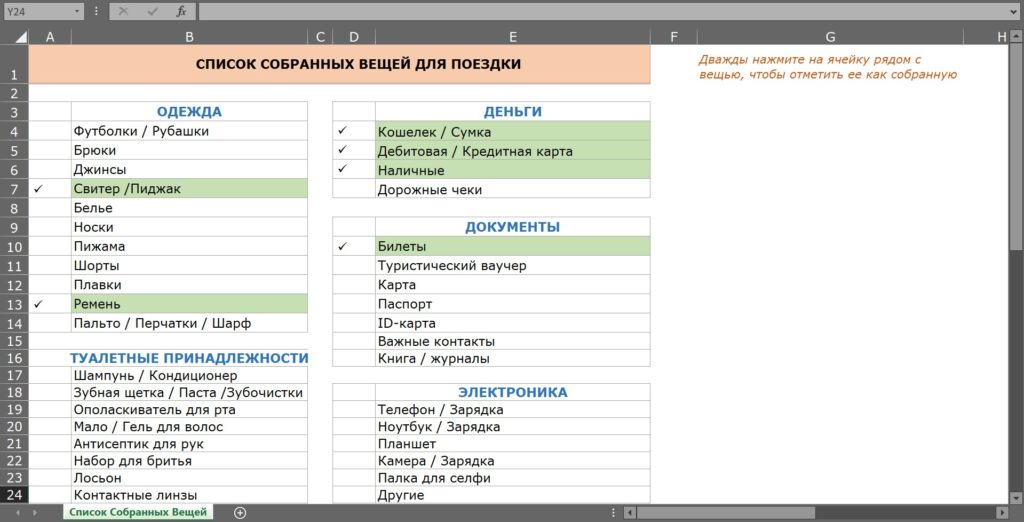Uncheck the Кошелек / Сумка checkmark cell

point(353,131)
